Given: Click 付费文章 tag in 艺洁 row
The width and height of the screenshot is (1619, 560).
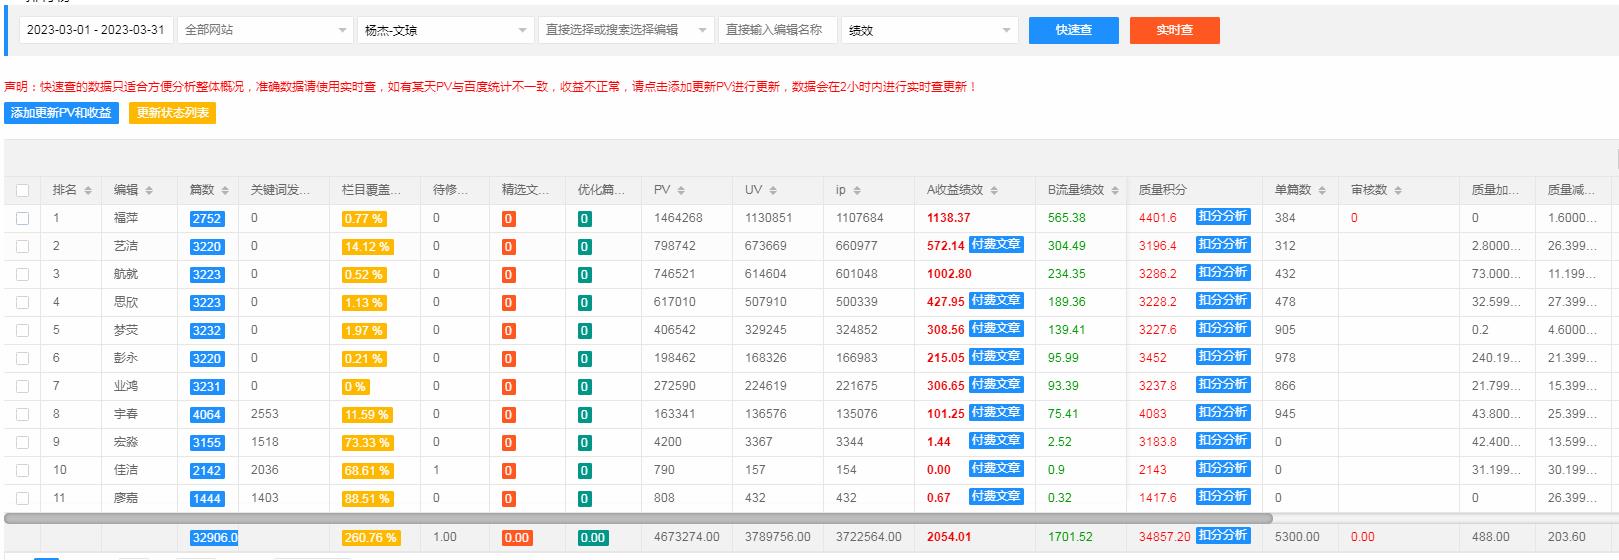Looking at the screenshot, I should point(996,244).
